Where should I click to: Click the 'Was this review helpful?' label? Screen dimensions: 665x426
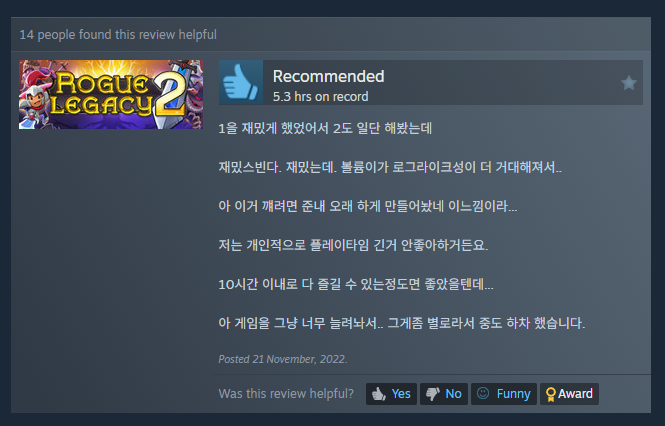(x=286, y=394)
